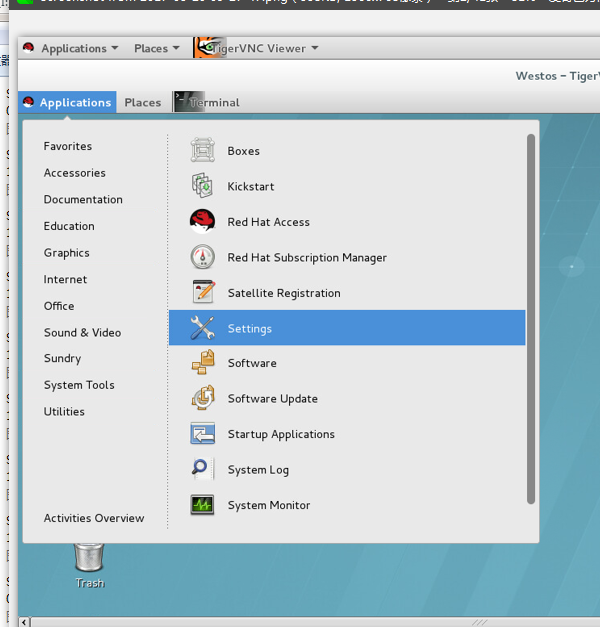Viewport: 600px width, 627px height.
Task: Select Utilities category
Action: 64,411
